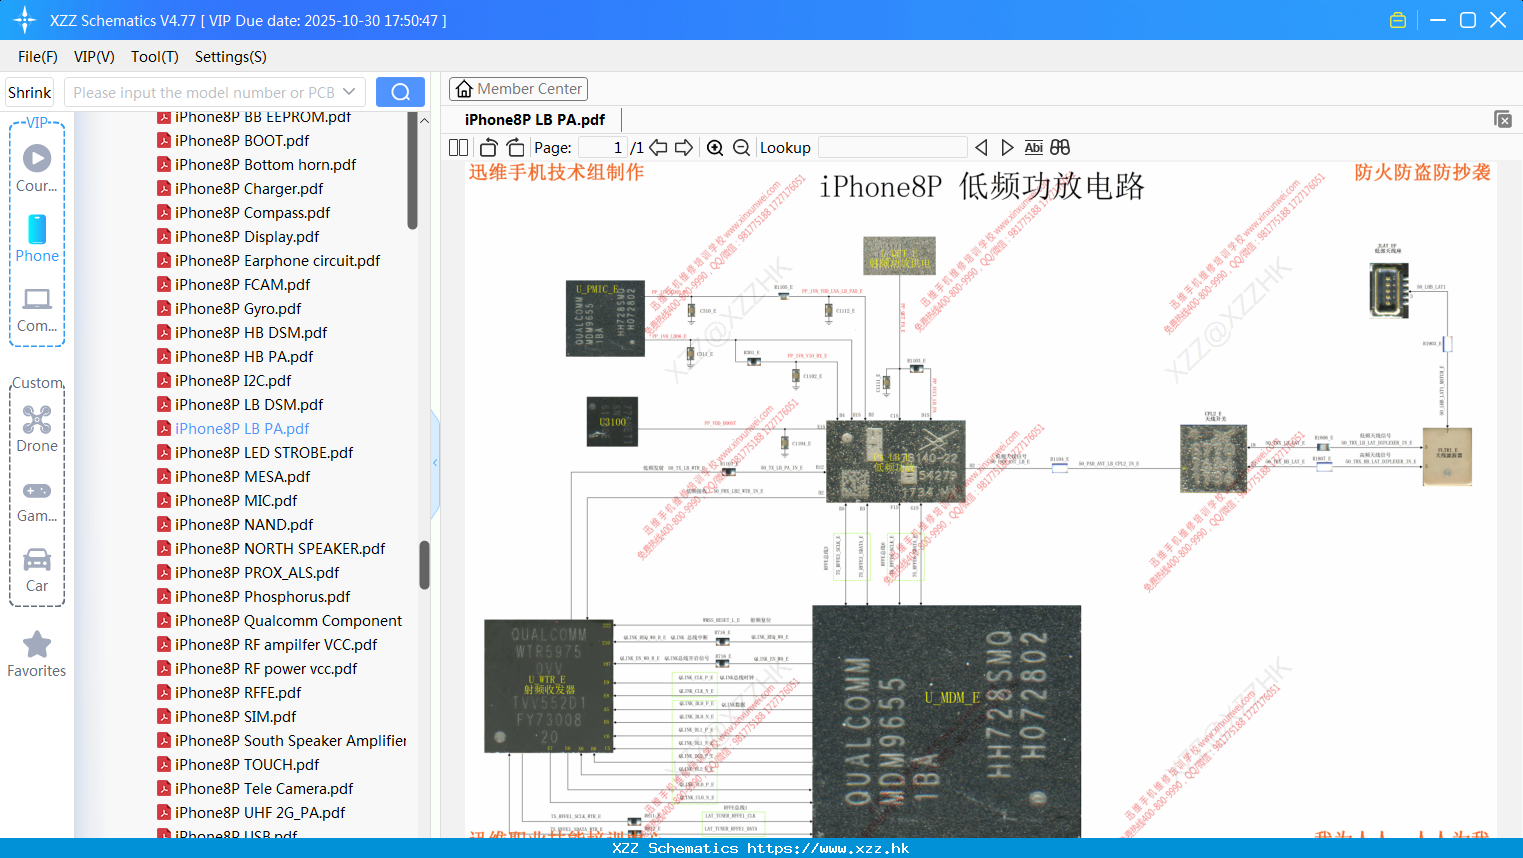1523x858 pixels.
Task: Open iPhone8P FCAM.pdf
Action: [242, 284]
